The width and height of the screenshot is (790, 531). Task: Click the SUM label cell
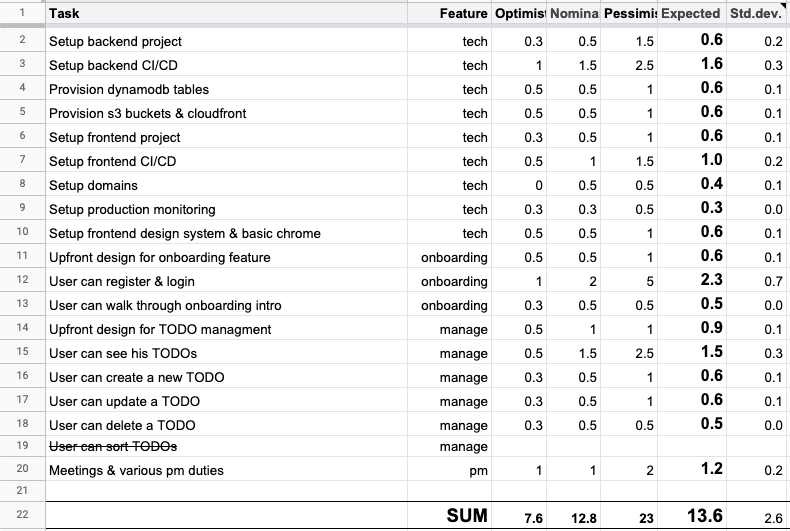pyautogui.click(x=449, y=515)
